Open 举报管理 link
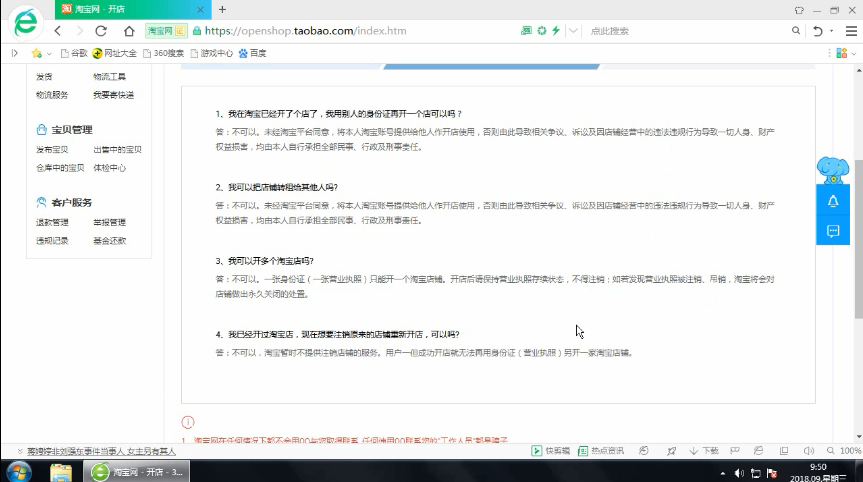This screenshot has width=863, height=482. coord(110,222)
